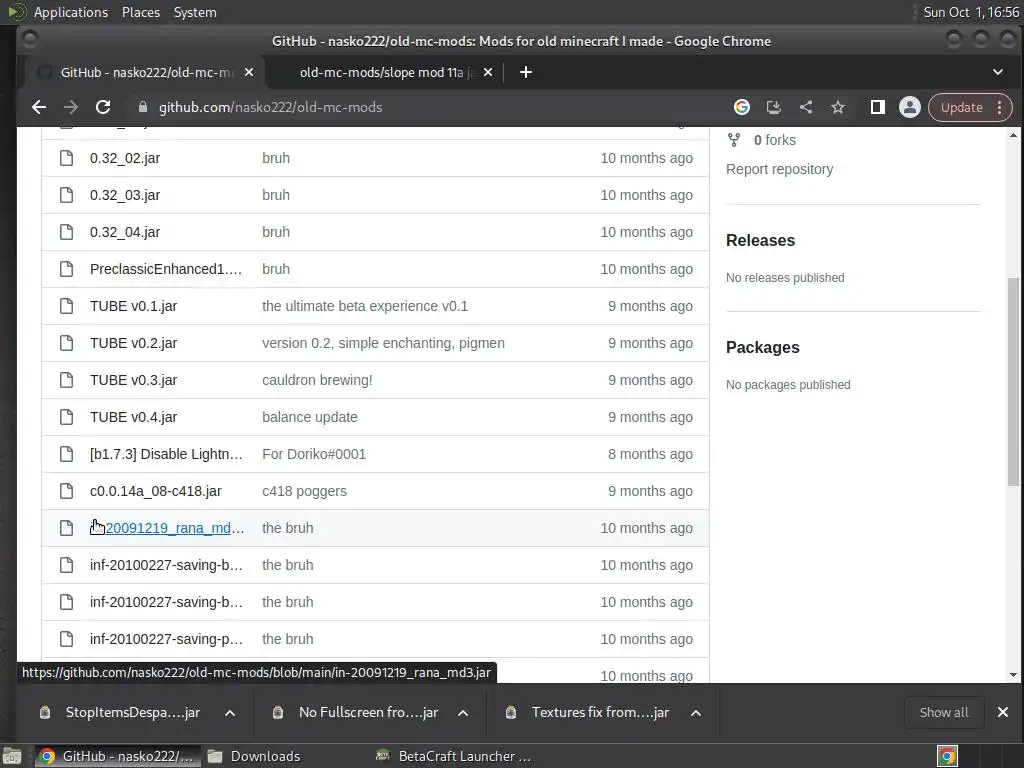This screenshot has width=1024, height=768.
Task: Go back with the browser back arrow
Action: click(39, 108)
